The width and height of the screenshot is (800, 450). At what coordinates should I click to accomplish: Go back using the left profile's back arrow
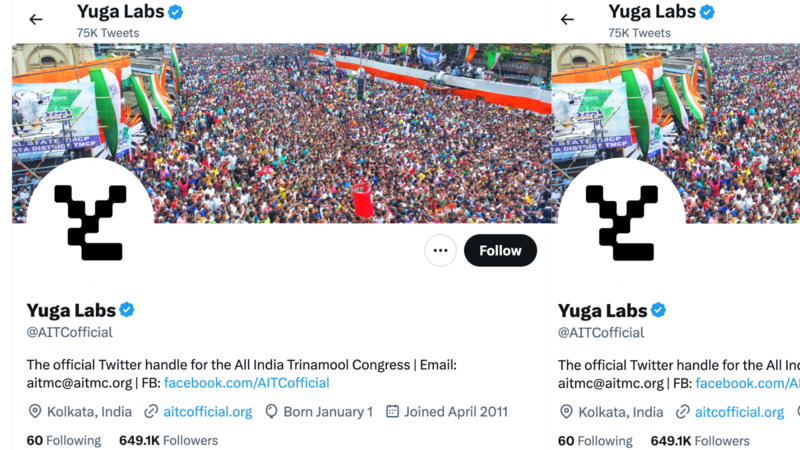[x=36, y=19]
